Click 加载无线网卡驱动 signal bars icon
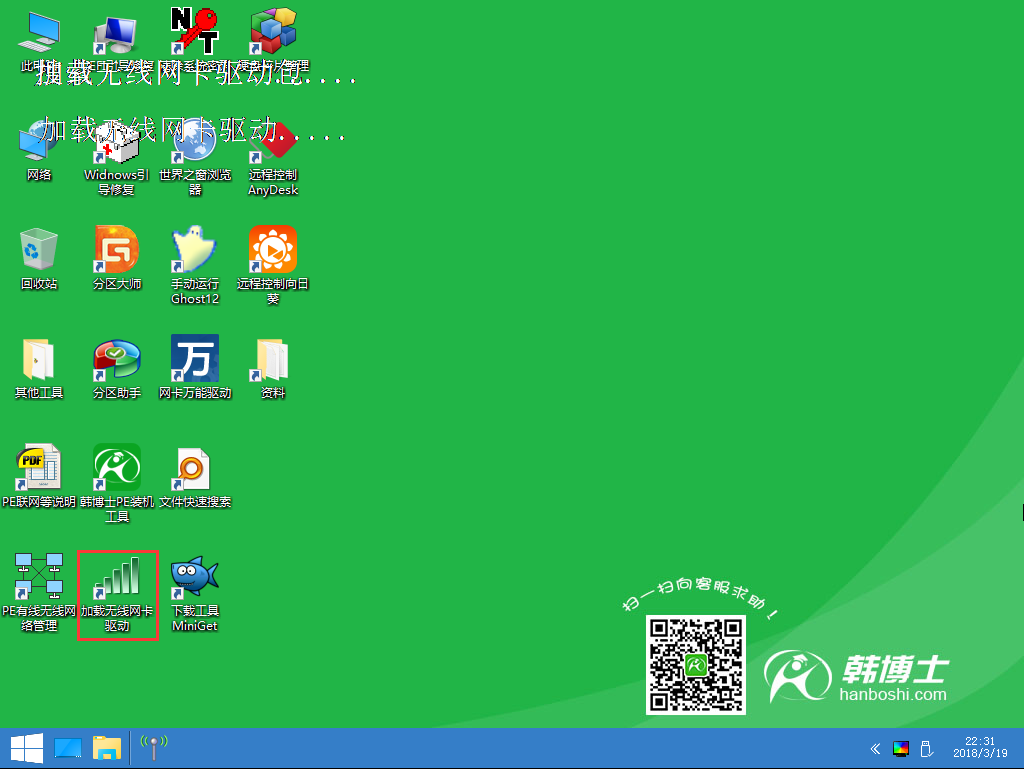Screen dimensions: 1024x769 117,578
